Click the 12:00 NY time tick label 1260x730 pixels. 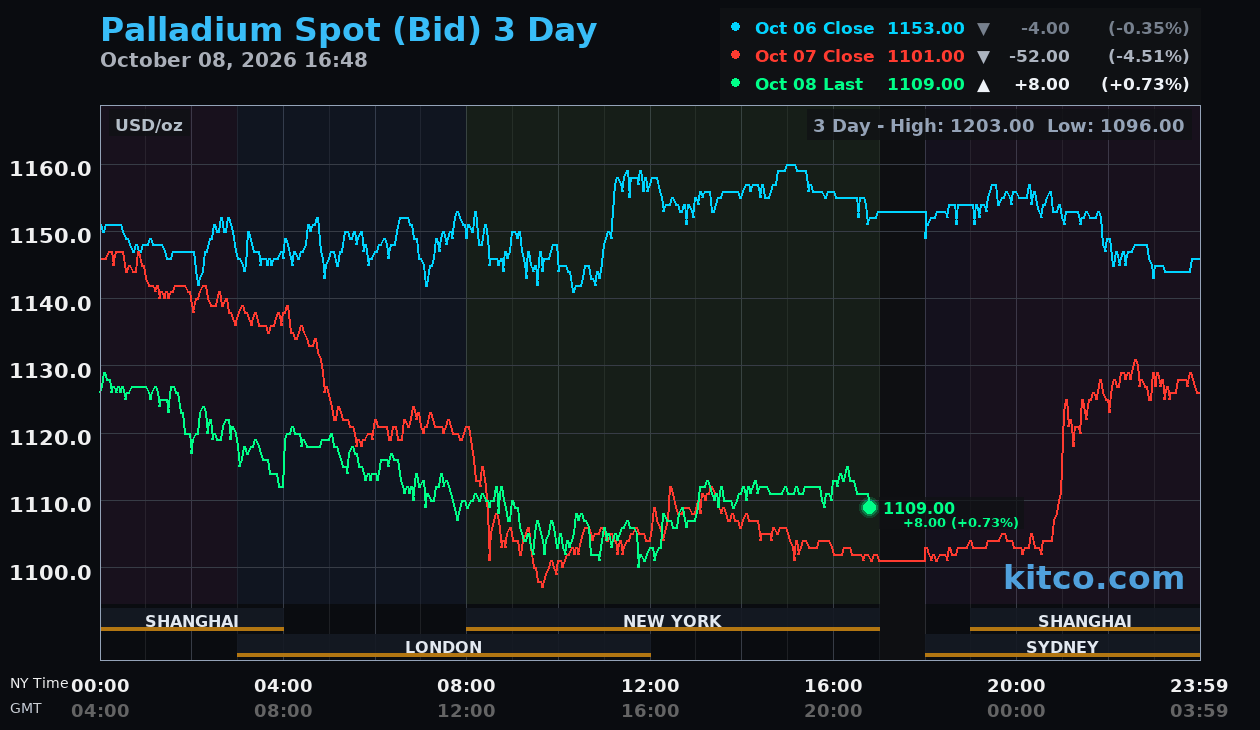point(650,686)
